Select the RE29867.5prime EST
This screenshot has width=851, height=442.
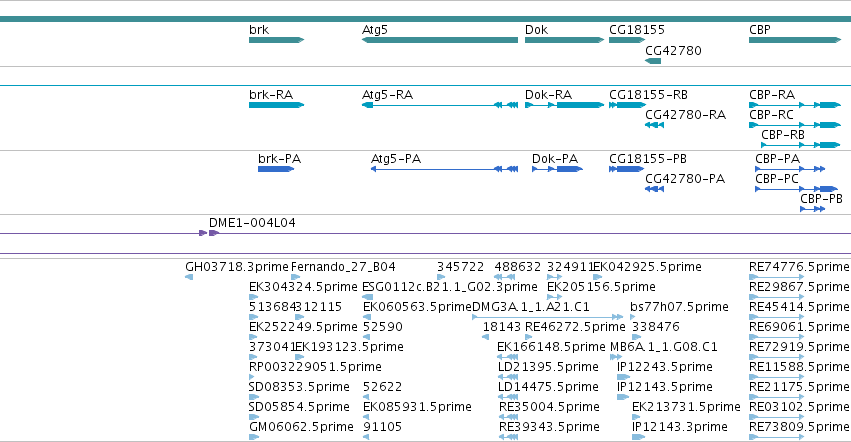(x=776, y=297)
